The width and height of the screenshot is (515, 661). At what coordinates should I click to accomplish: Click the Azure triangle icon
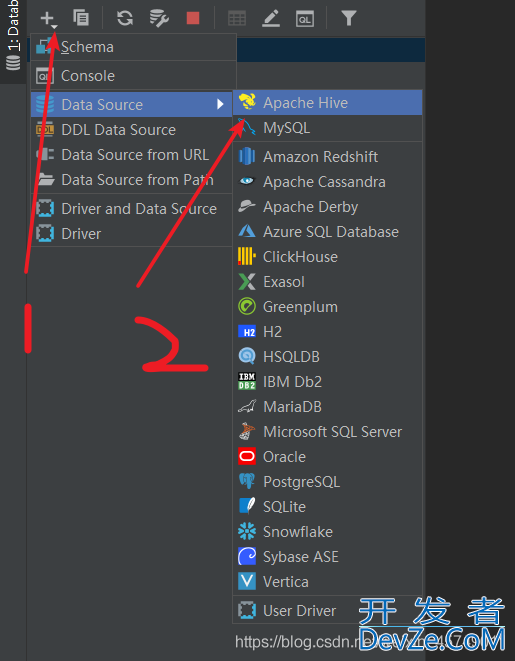pyautogui.click(x=247, y=231)
